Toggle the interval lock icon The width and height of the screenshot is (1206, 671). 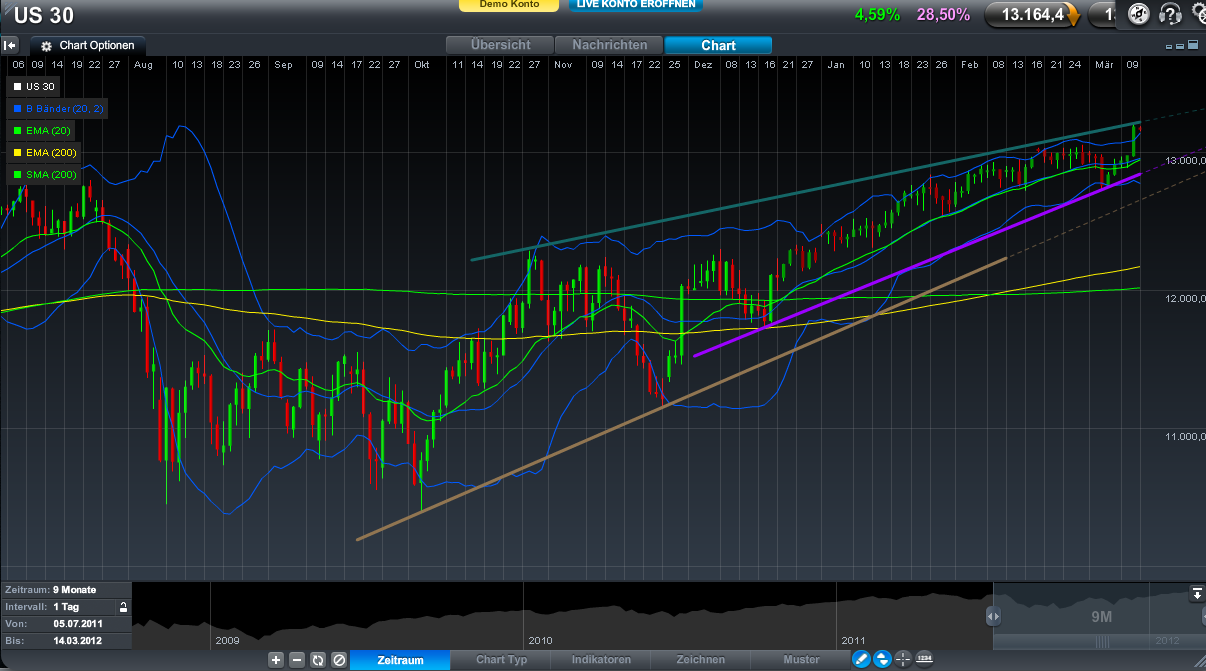(123, 607)
